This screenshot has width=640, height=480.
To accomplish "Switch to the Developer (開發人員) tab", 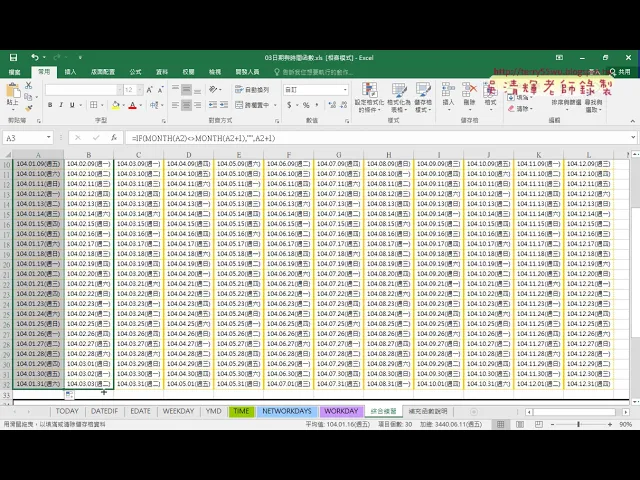I will point(247,72).
